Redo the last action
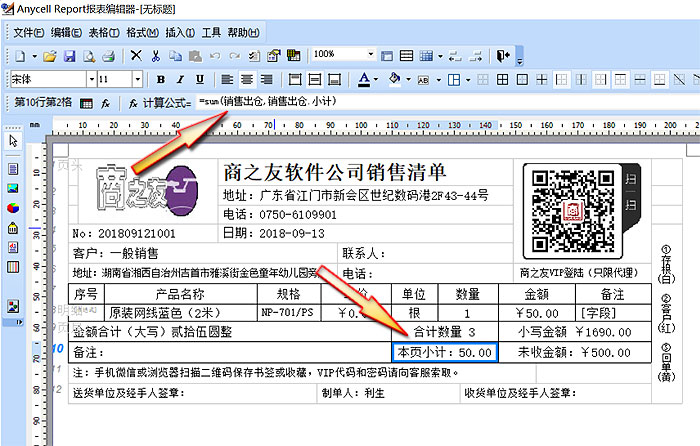The width and height of the screenshot is (700, 446). (234, 56)
